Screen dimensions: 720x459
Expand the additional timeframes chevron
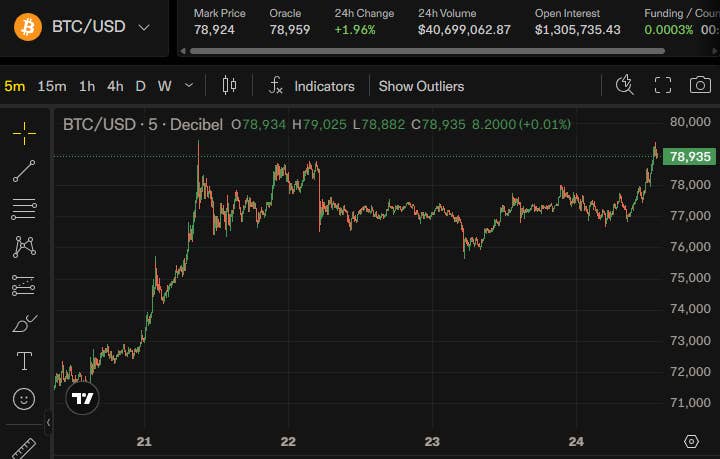189,85
